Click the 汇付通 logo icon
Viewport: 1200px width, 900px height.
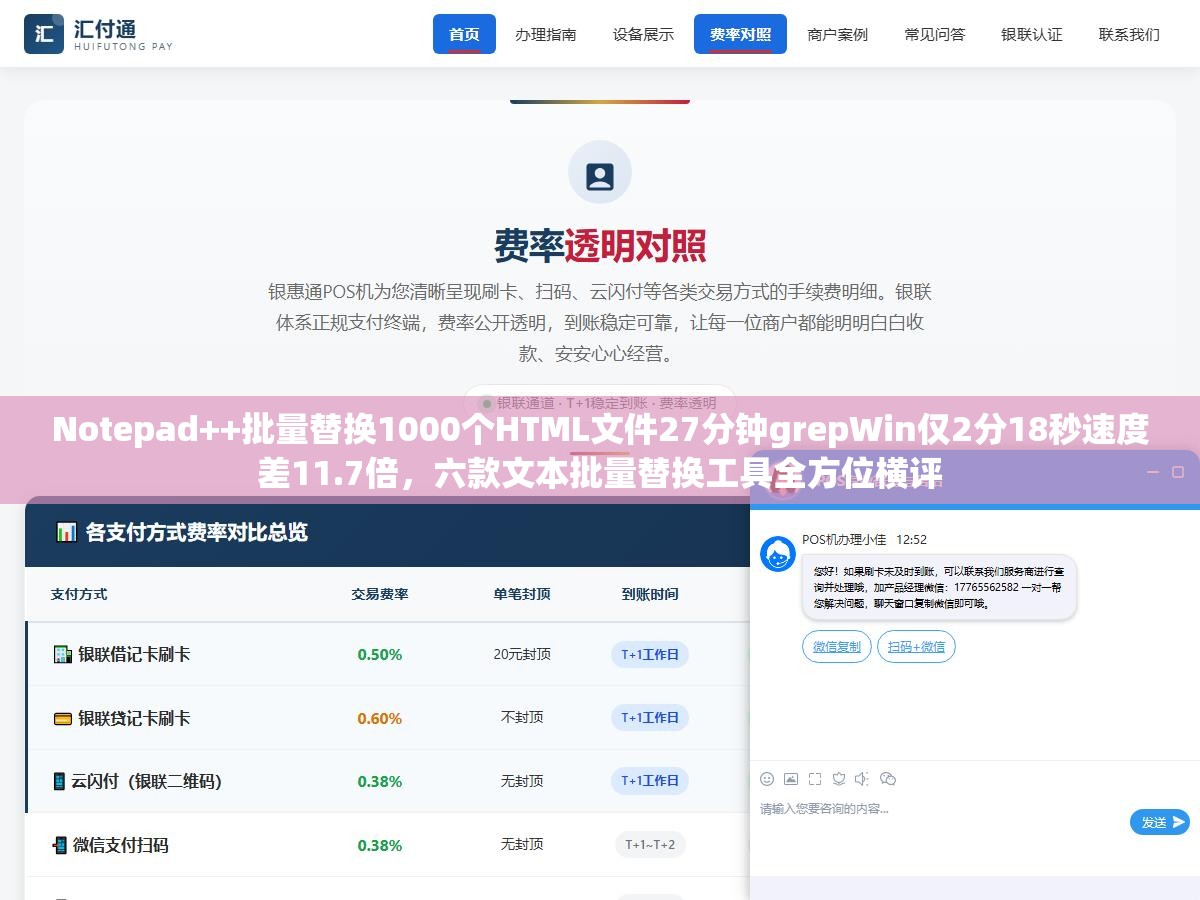[44, 34]
